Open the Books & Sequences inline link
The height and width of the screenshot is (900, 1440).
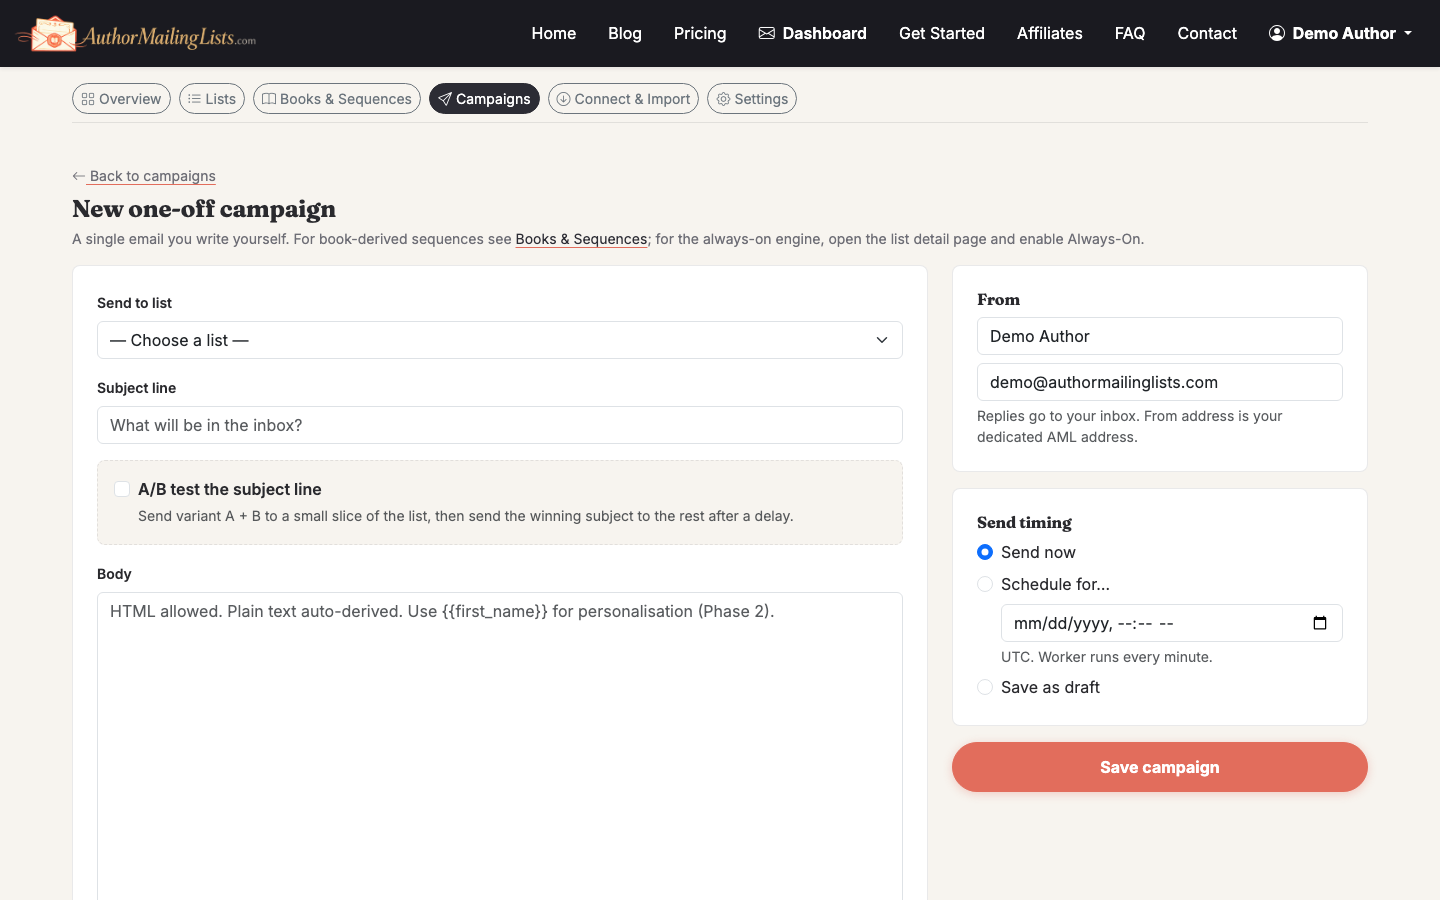click(581, 239)
